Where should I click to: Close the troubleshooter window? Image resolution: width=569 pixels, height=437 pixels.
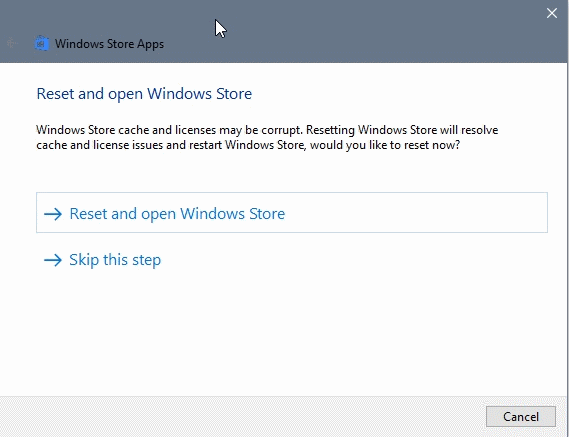[x=552, y=13]
